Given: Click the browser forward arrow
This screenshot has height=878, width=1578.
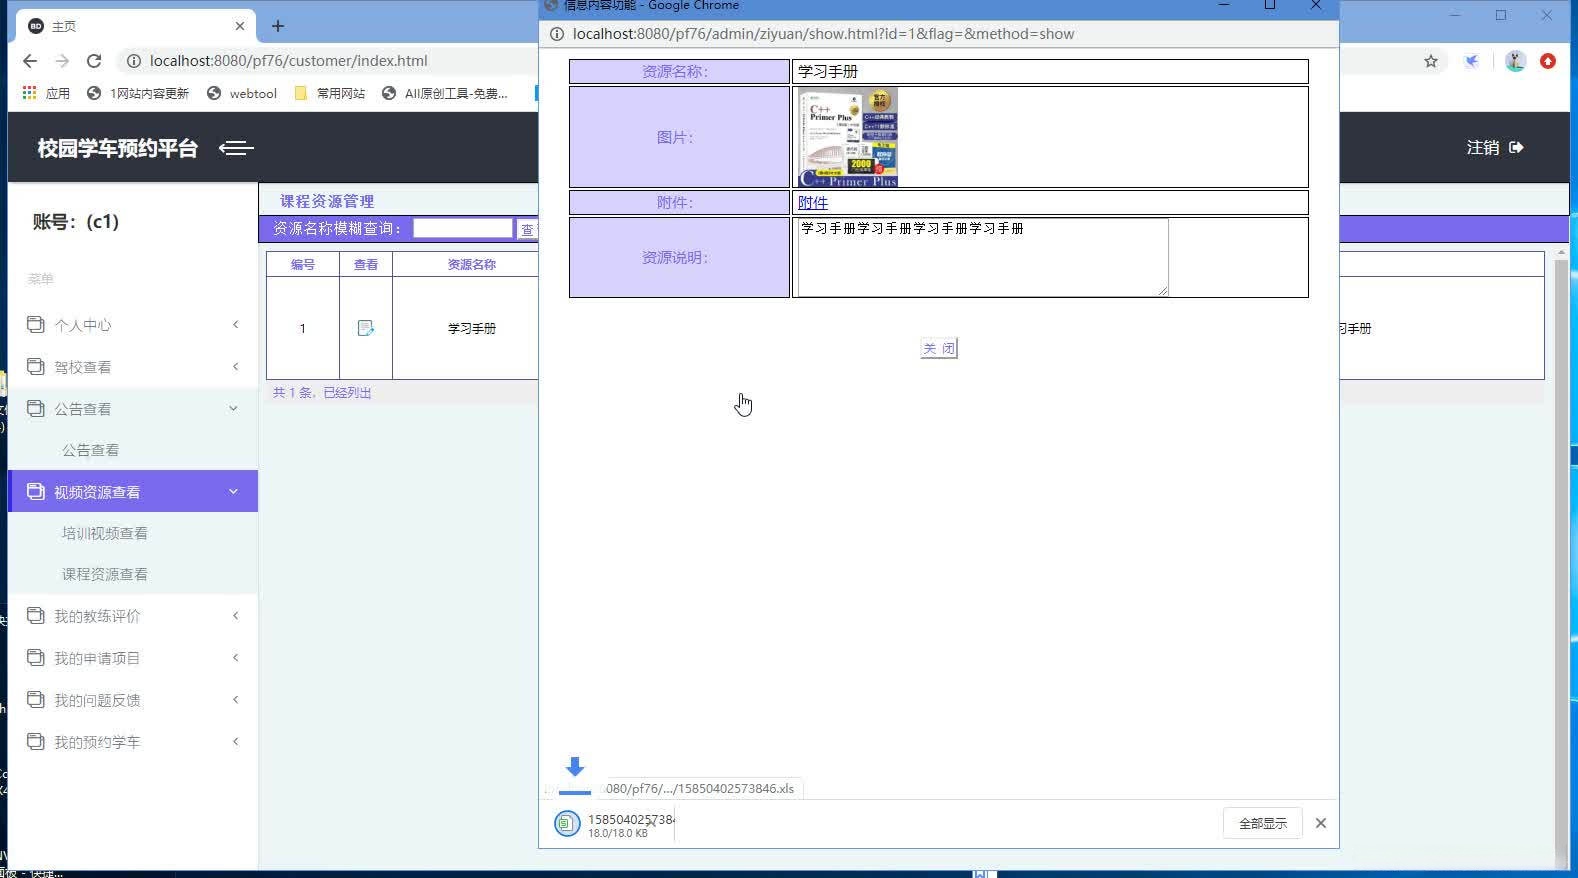Looking at the screenshot, I should click(62, 61).
